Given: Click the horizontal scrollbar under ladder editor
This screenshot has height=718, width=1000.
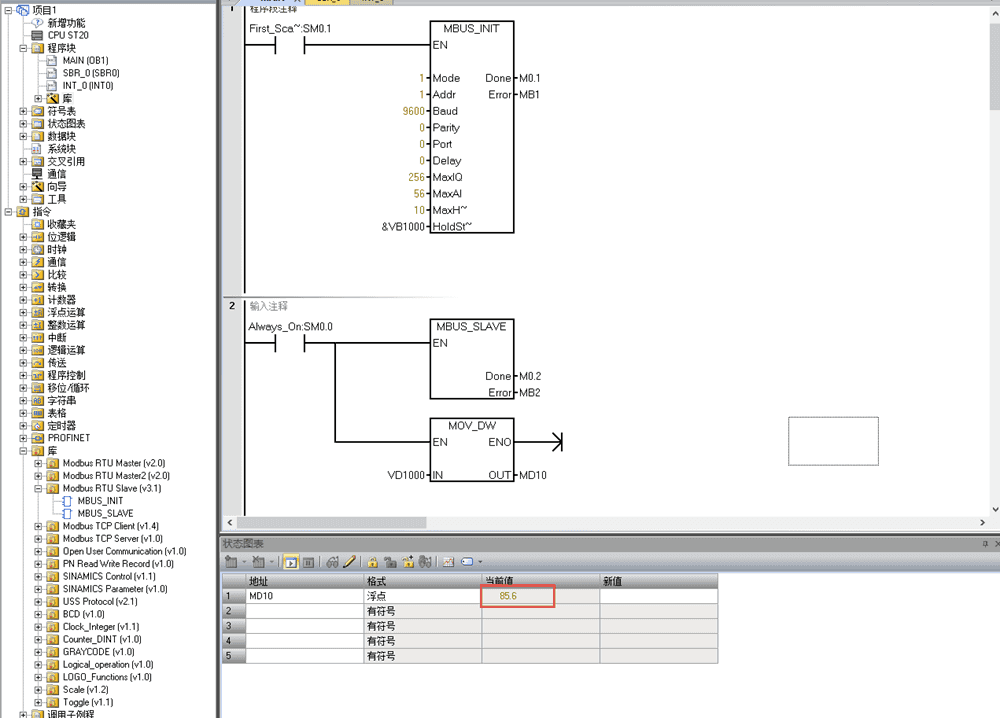Looking at the screenshot, I should [600, 523].
